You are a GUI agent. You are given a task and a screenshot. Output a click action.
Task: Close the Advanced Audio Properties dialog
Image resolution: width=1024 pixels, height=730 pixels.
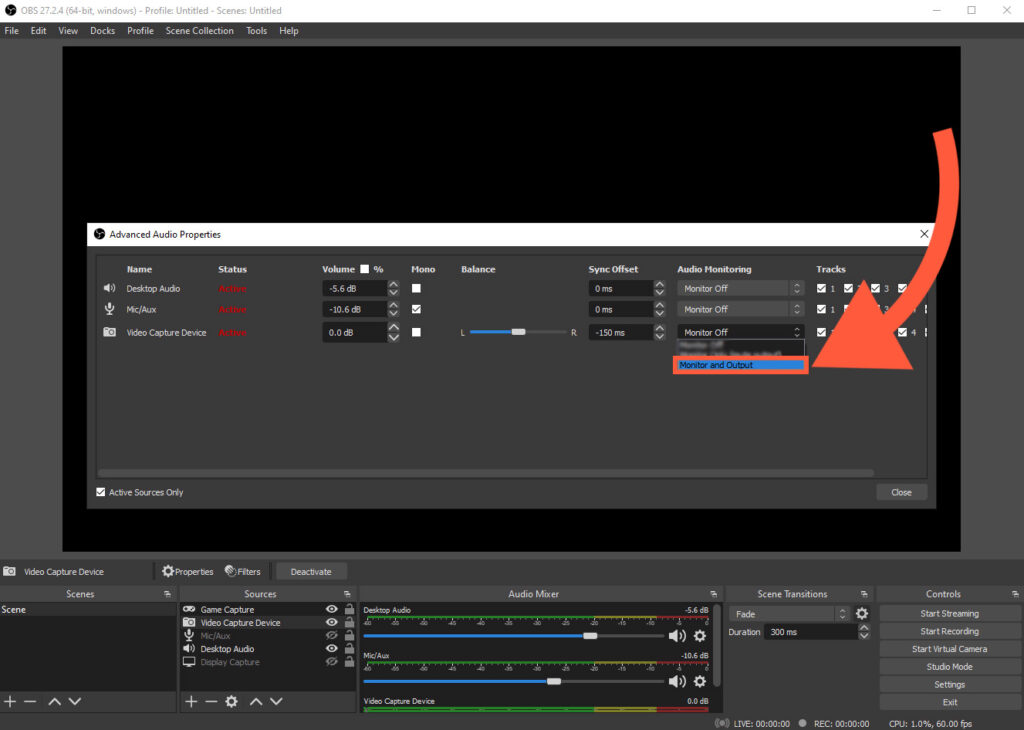pyautogui.click(x=923, y=234)
